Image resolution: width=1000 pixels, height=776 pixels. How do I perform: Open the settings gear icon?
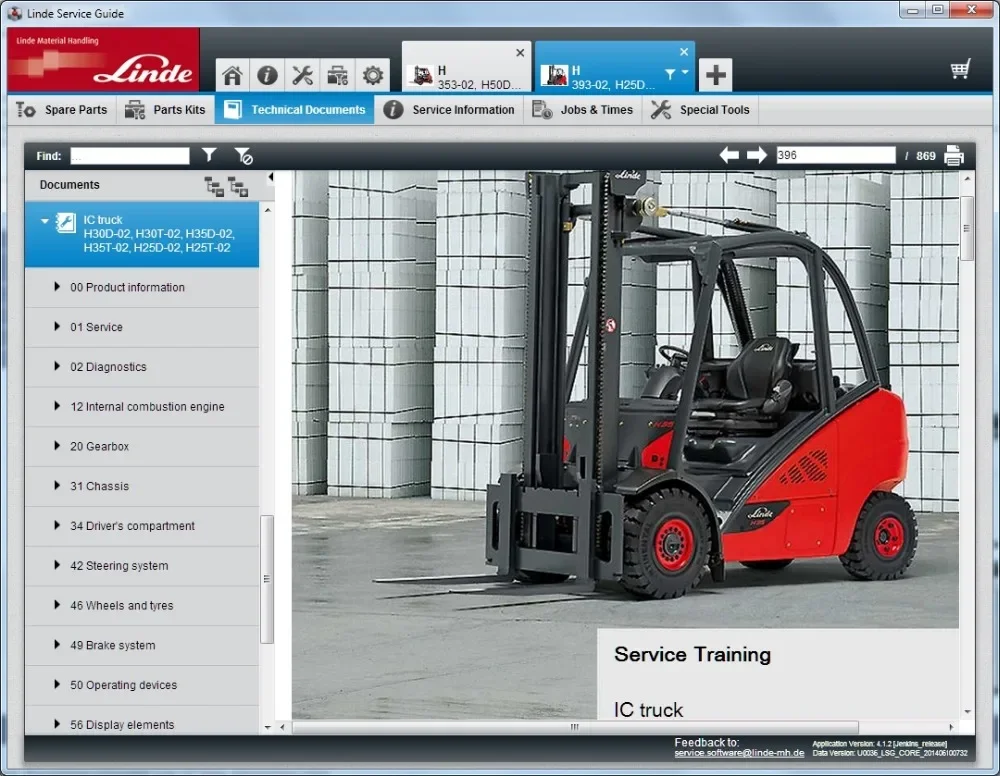(x=372, y=75)
